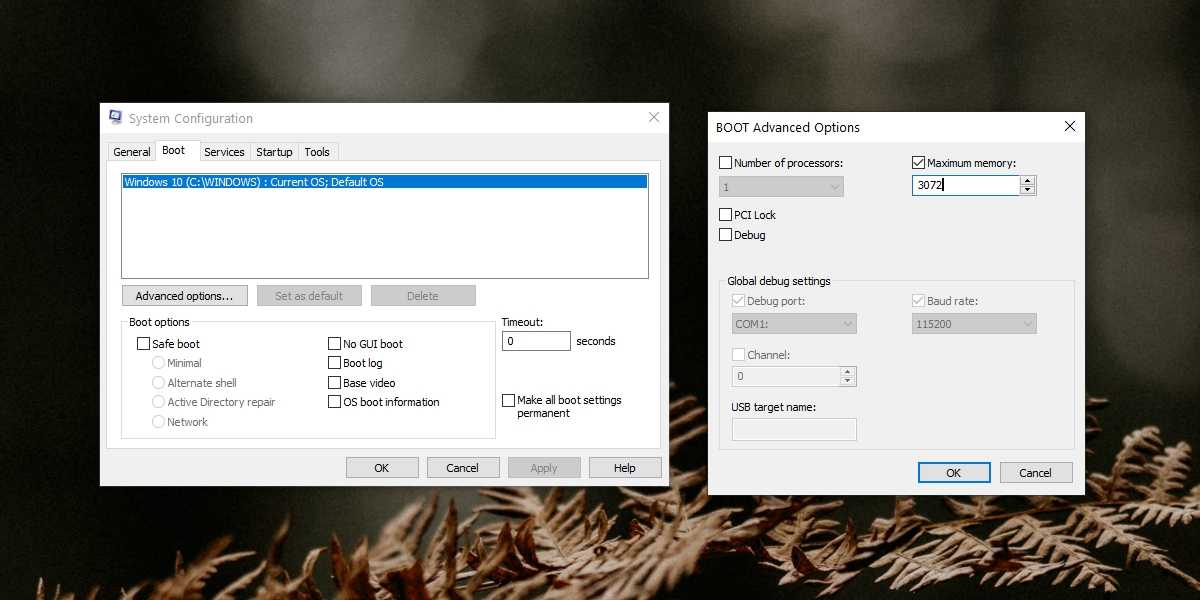
Task: Switch to the Services tab
Action: [224, 152]
